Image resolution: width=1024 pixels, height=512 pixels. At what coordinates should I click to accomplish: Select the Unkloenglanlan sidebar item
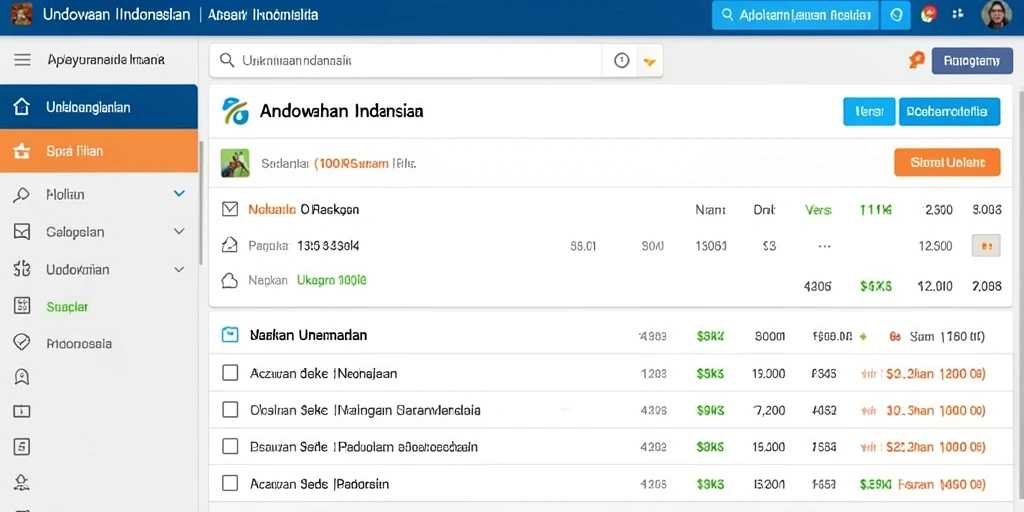tap(99, 106)
